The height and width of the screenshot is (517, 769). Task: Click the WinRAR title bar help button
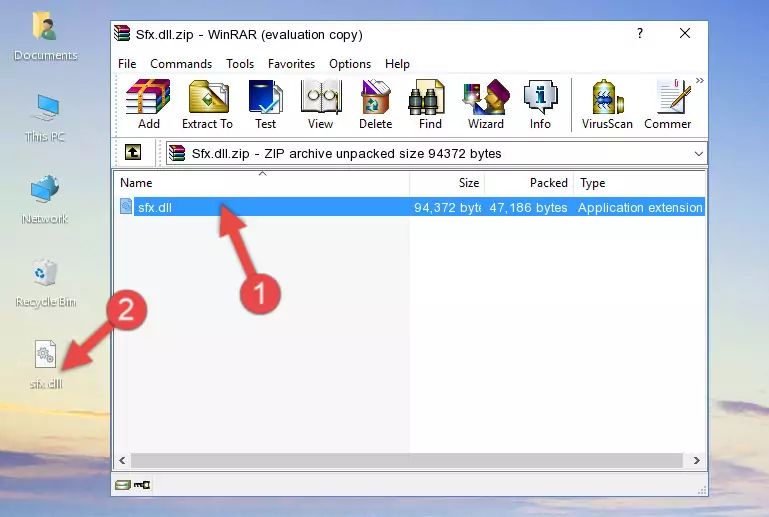[x=640, y=33]
